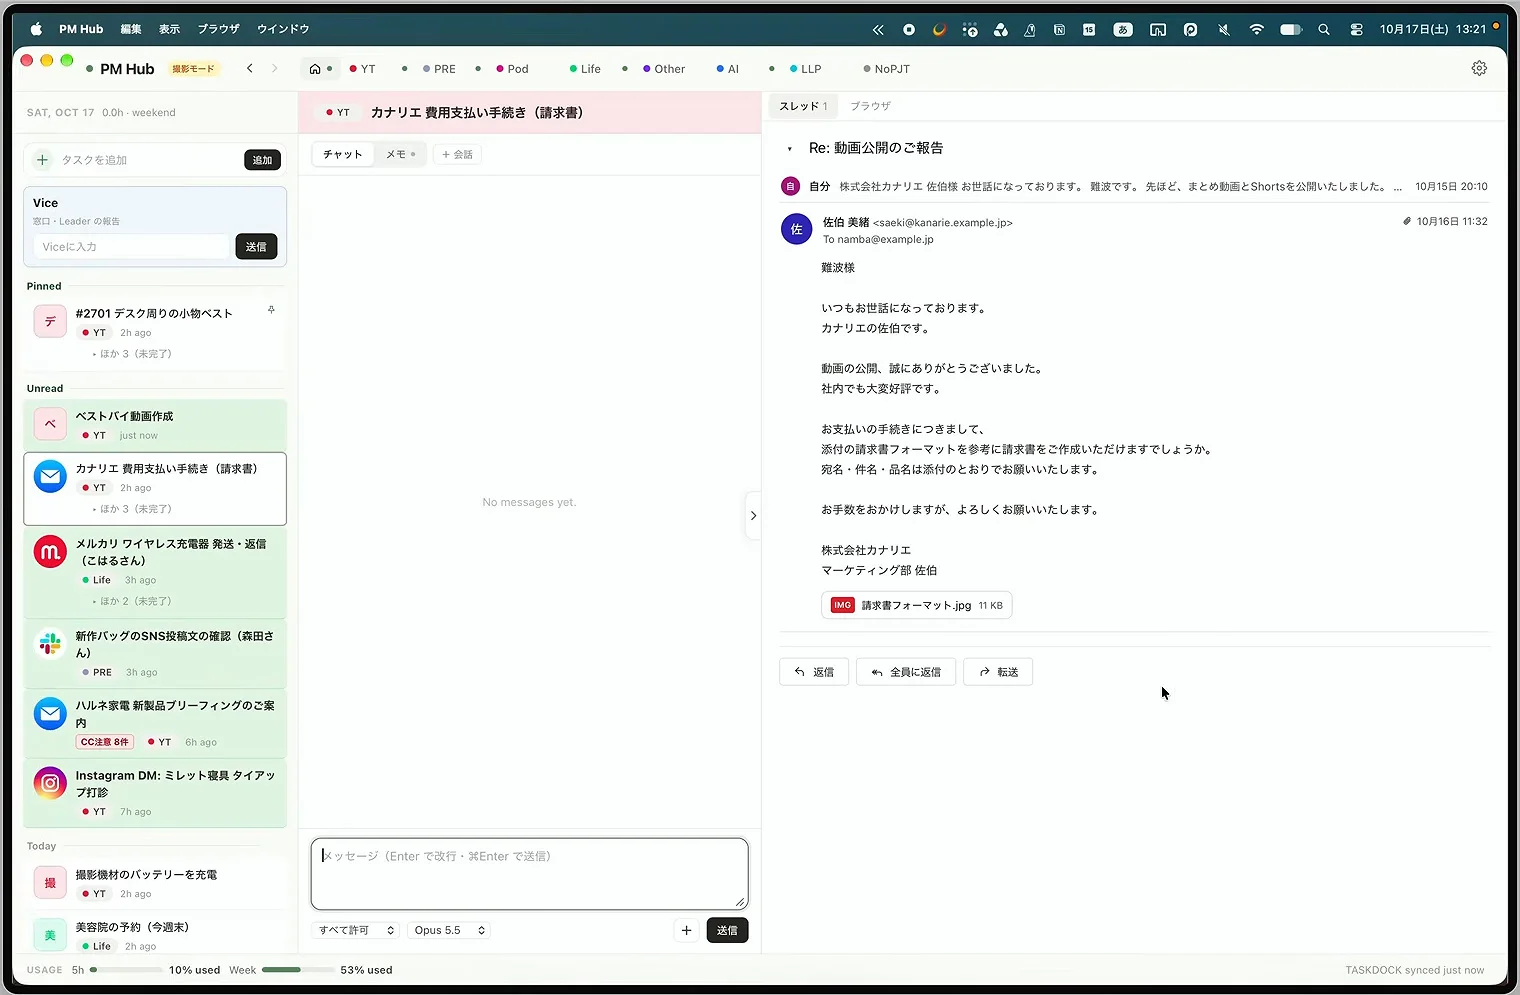This screenshot has width=1520, height=995.
Task: Open the settings gear in PM Hub
Action: tap(1479, 68)
